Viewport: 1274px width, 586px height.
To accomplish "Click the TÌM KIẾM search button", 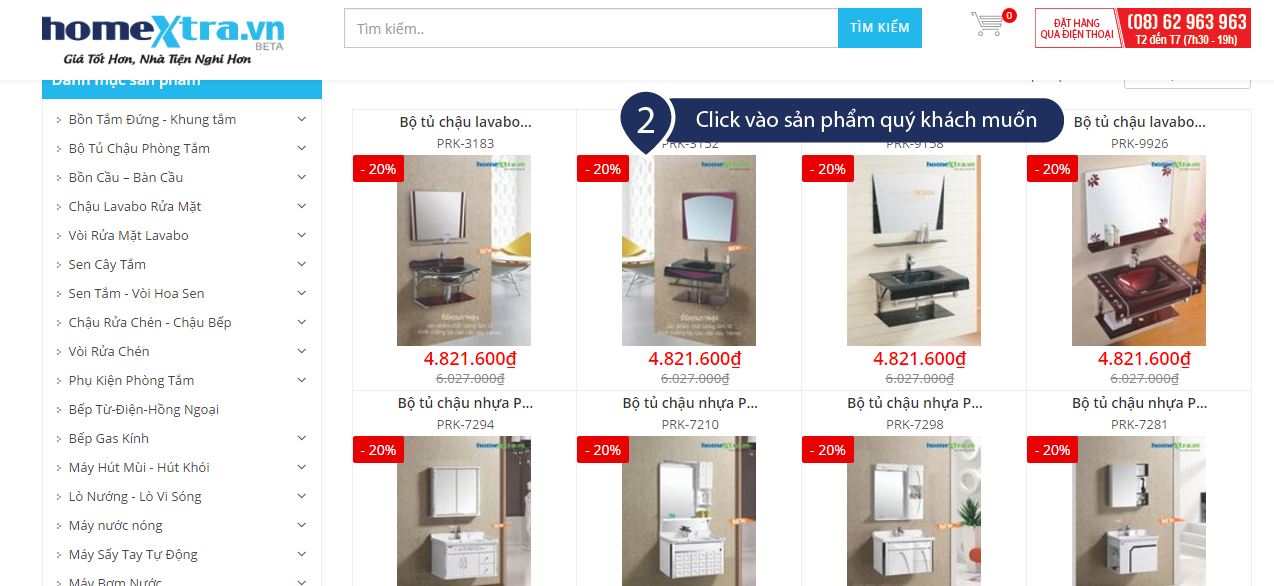I will (x=880, y=28).
